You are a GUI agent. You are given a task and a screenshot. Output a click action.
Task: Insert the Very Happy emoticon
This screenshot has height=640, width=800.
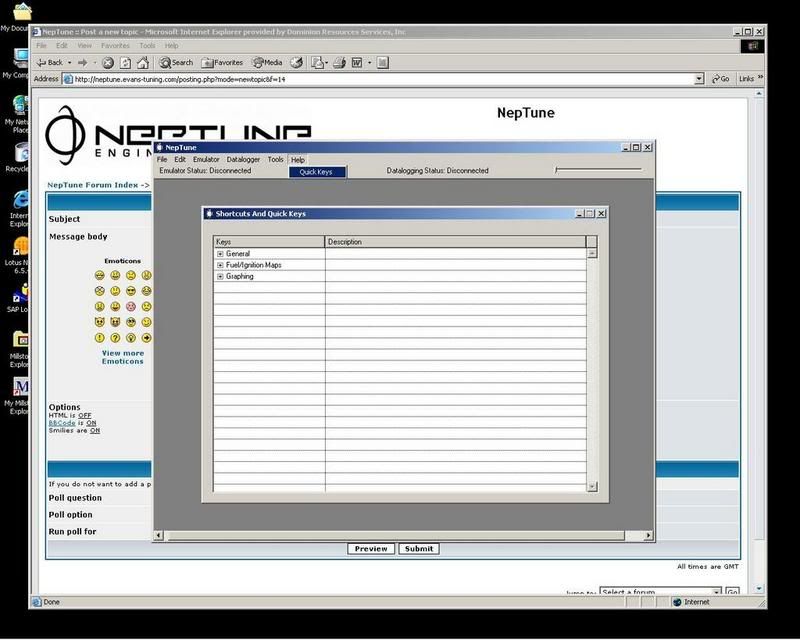(99, 276)
